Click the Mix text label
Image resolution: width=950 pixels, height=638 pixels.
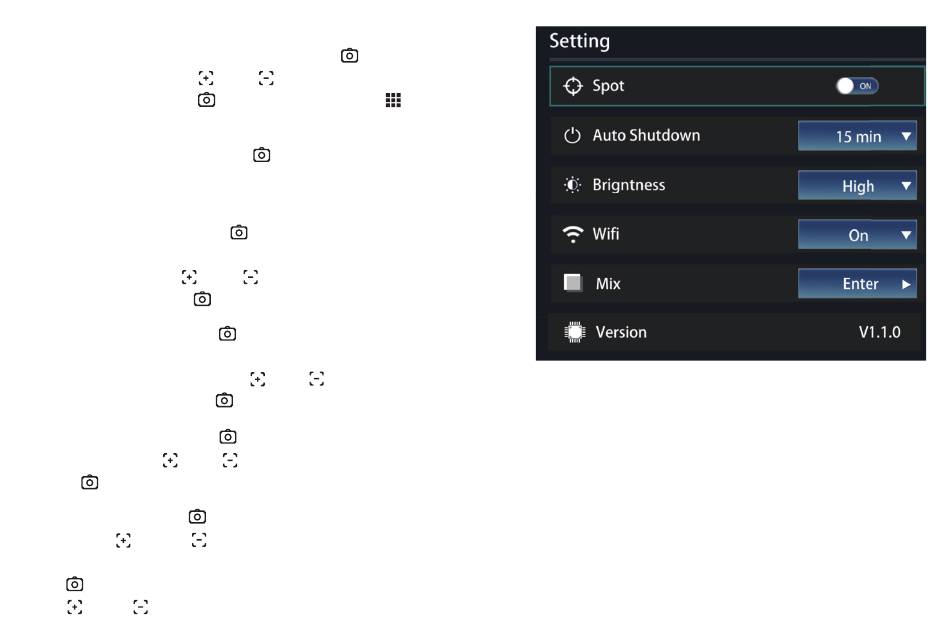(608, 284)
